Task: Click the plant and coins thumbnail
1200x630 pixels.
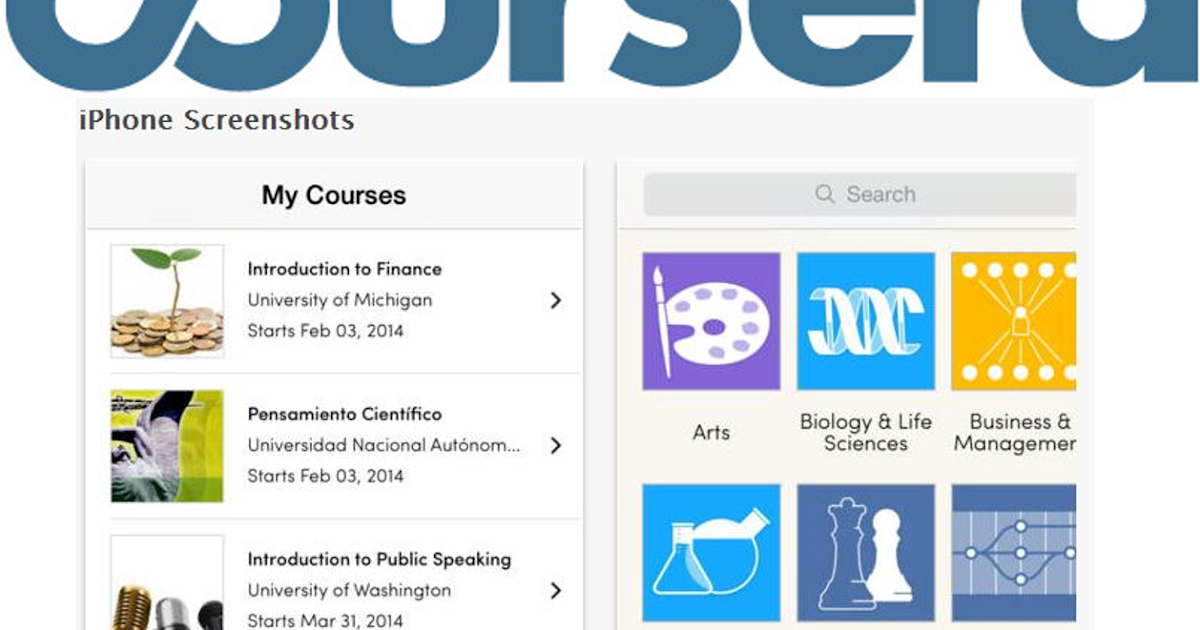Action: point(167,301)
